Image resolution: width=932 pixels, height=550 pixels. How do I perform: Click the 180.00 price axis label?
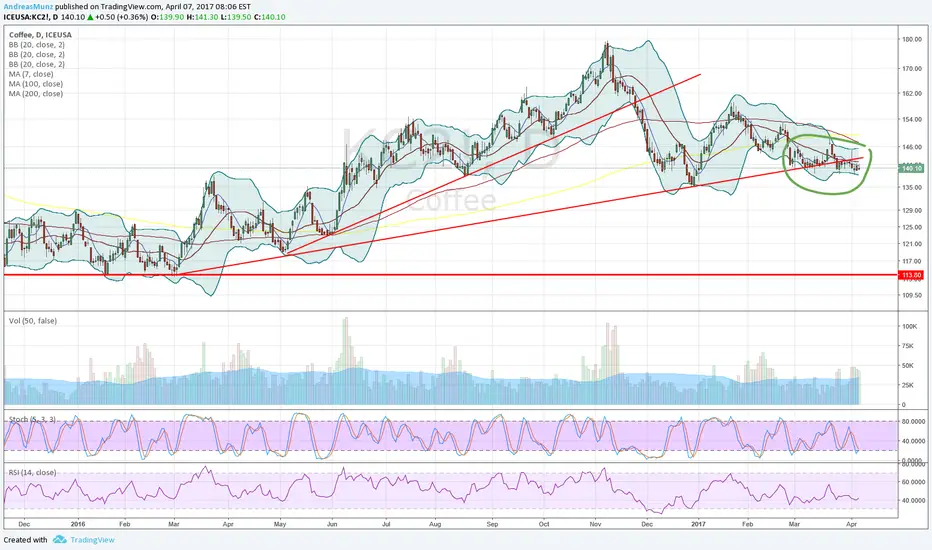tap(912, 40)
